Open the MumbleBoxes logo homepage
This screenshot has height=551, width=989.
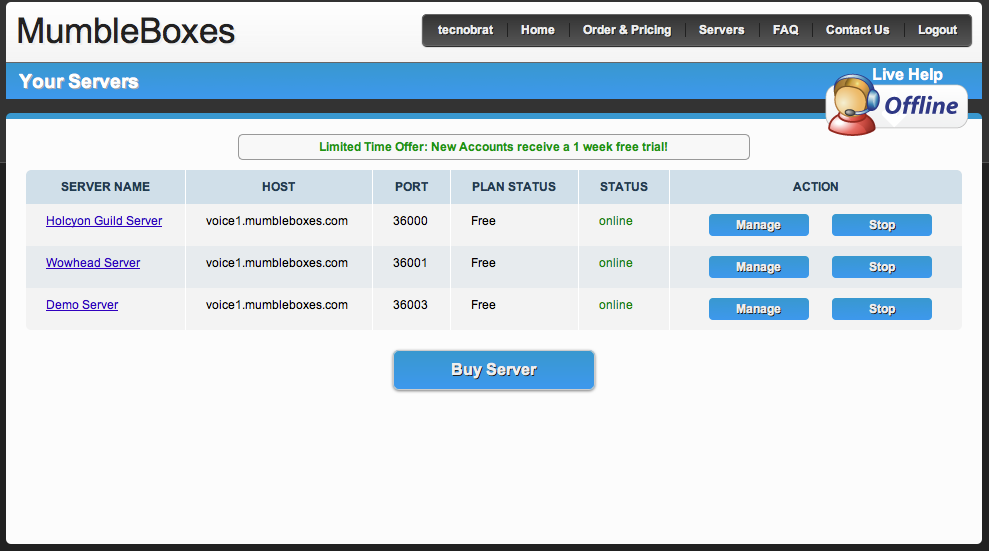[x=126, y=31]
